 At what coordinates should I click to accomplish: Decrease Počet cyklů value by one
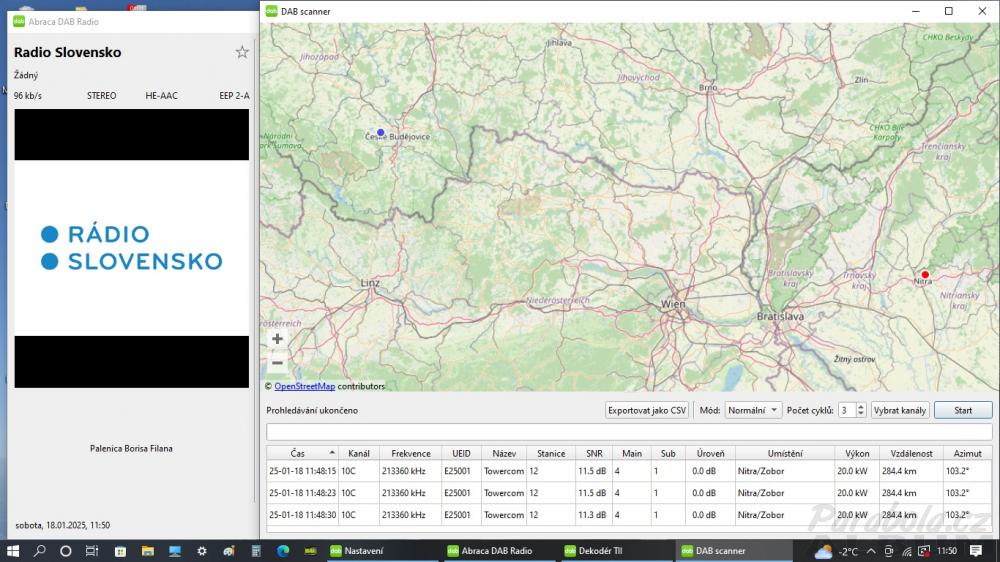(x=860, y=414)
